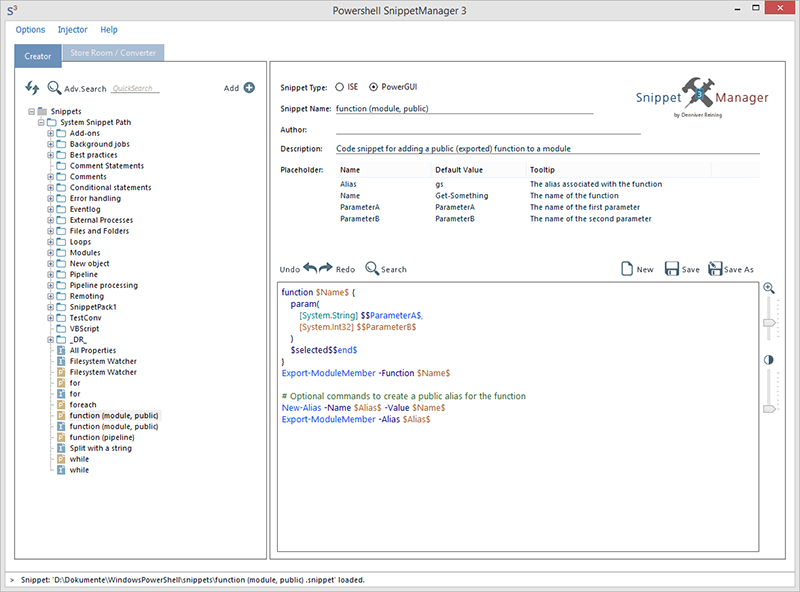Click the Add plus icon

249,88
